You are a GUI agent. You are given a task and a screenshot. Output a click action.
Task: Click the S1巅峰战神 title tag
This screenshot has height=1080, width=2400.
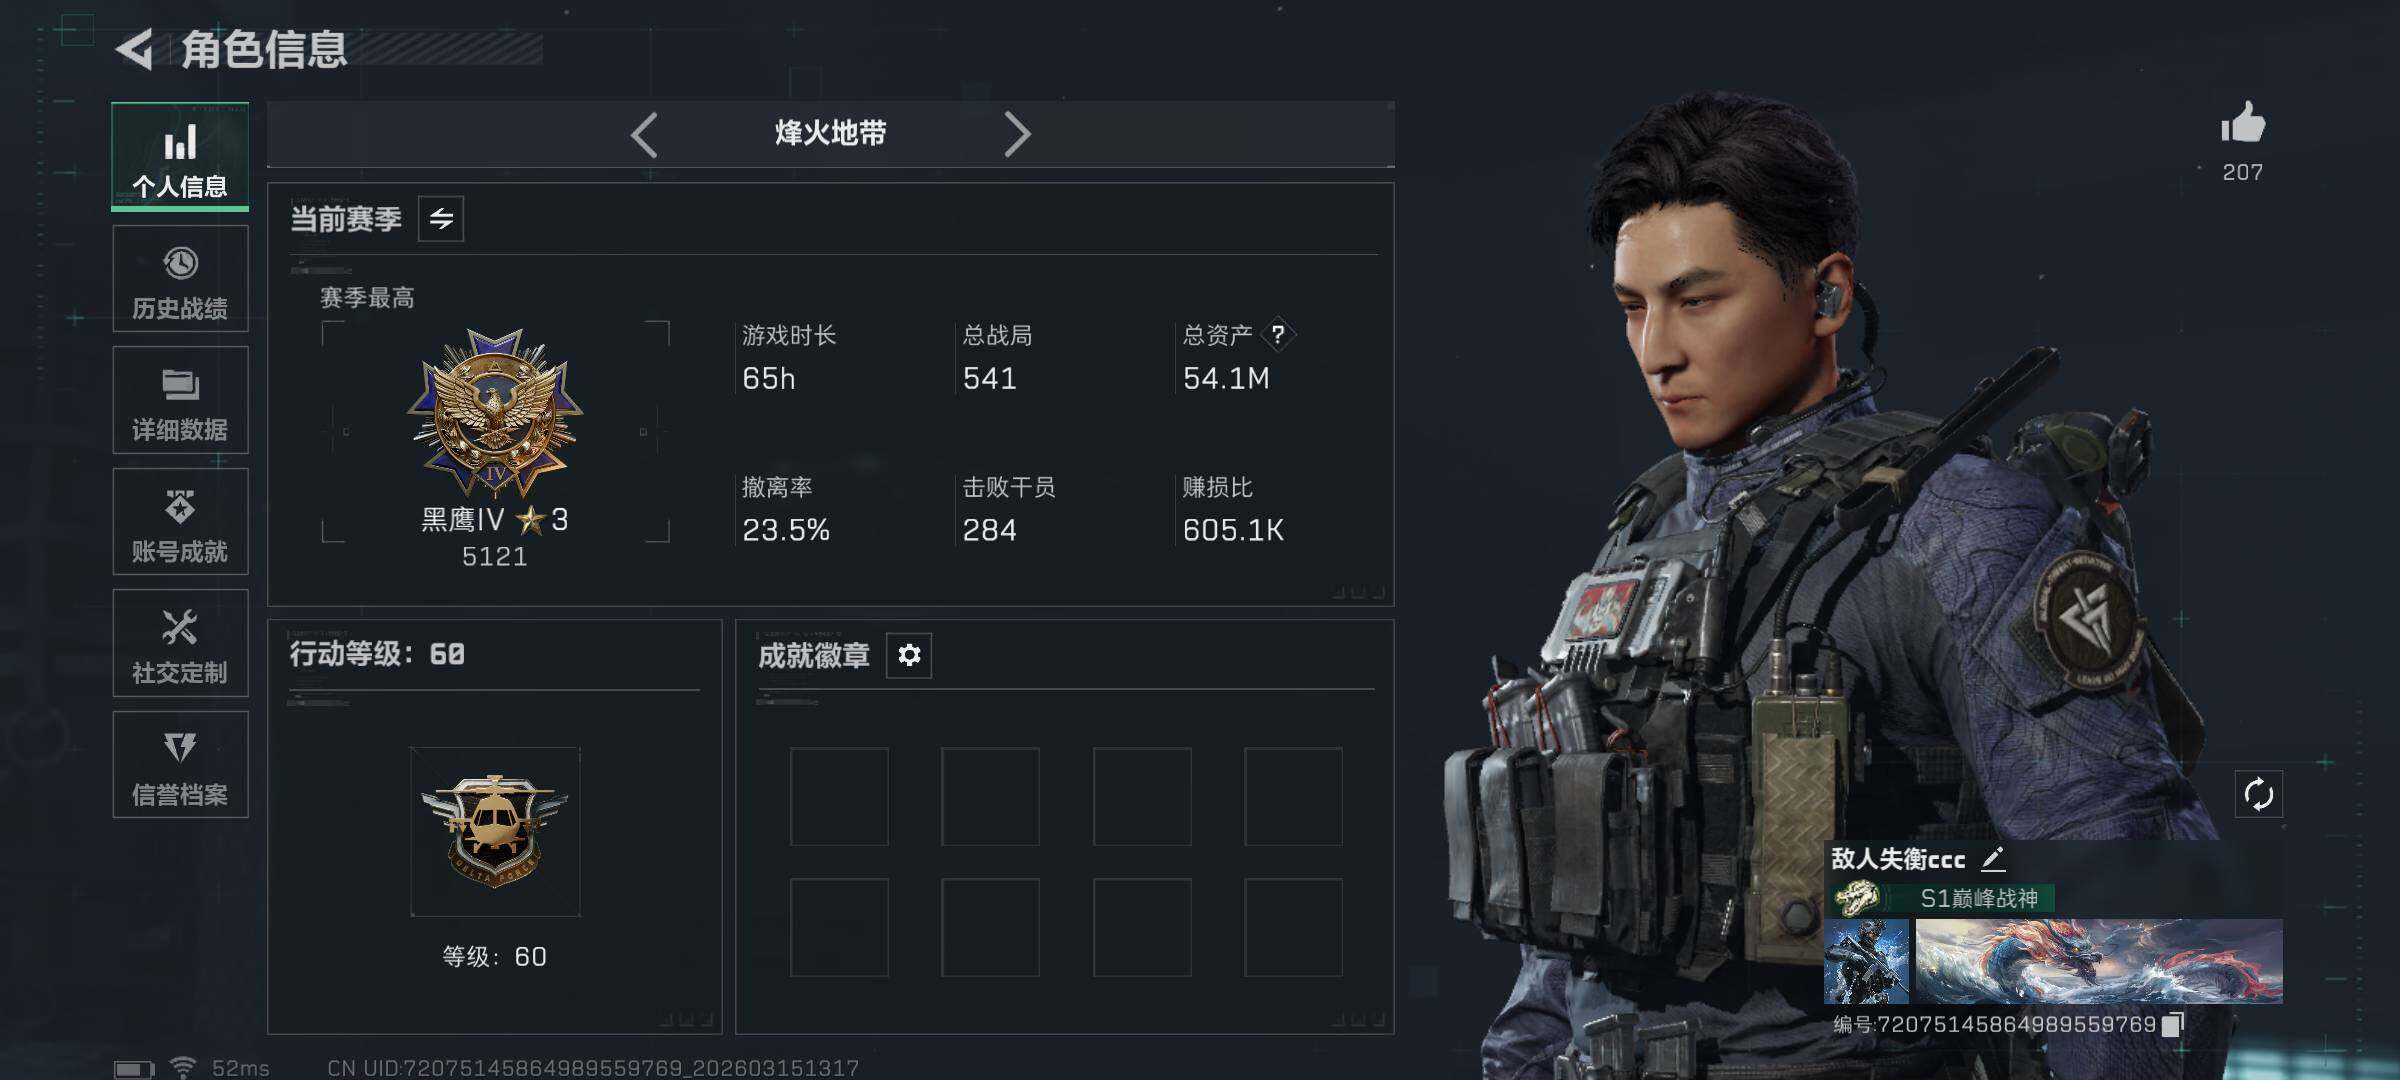point(1943,898)
